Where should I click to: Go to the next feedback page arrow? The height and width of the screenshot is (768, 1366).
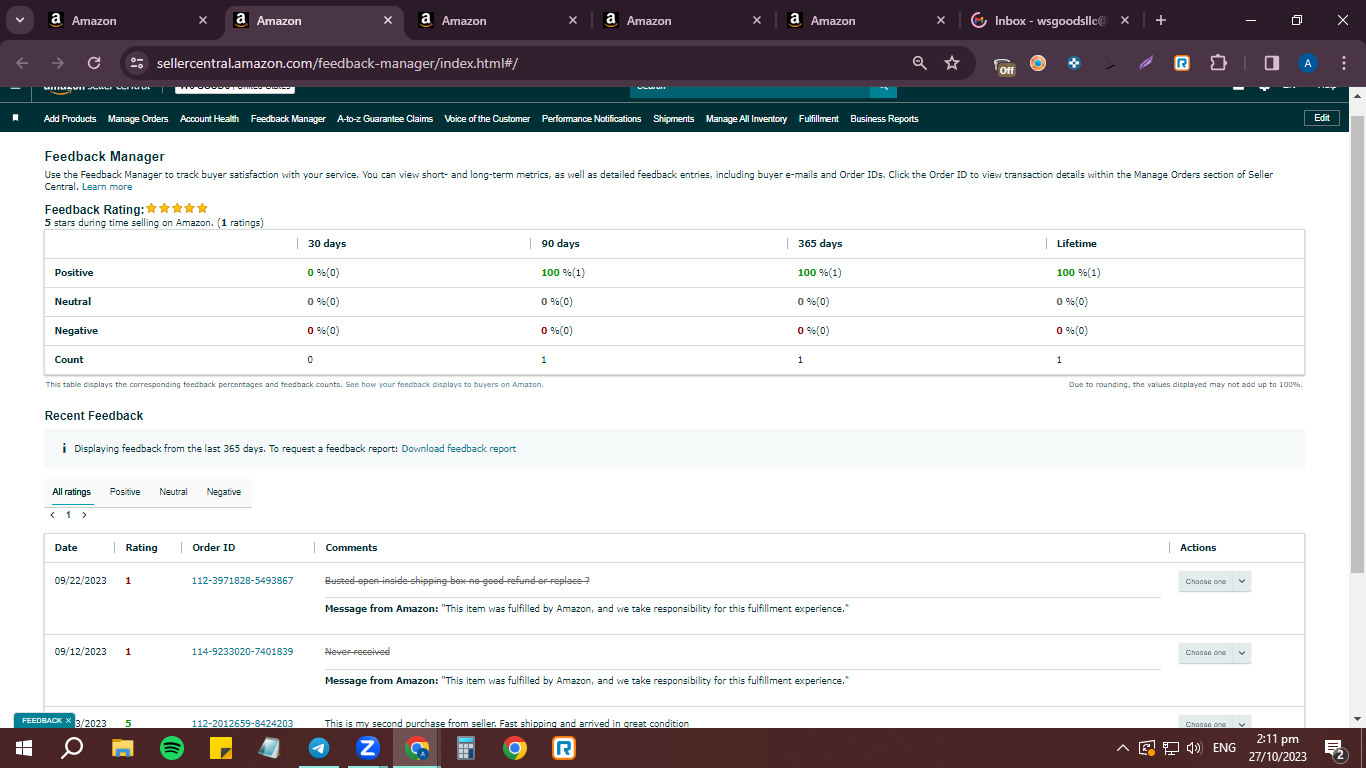pyautogui.click(x=84, y=515)
